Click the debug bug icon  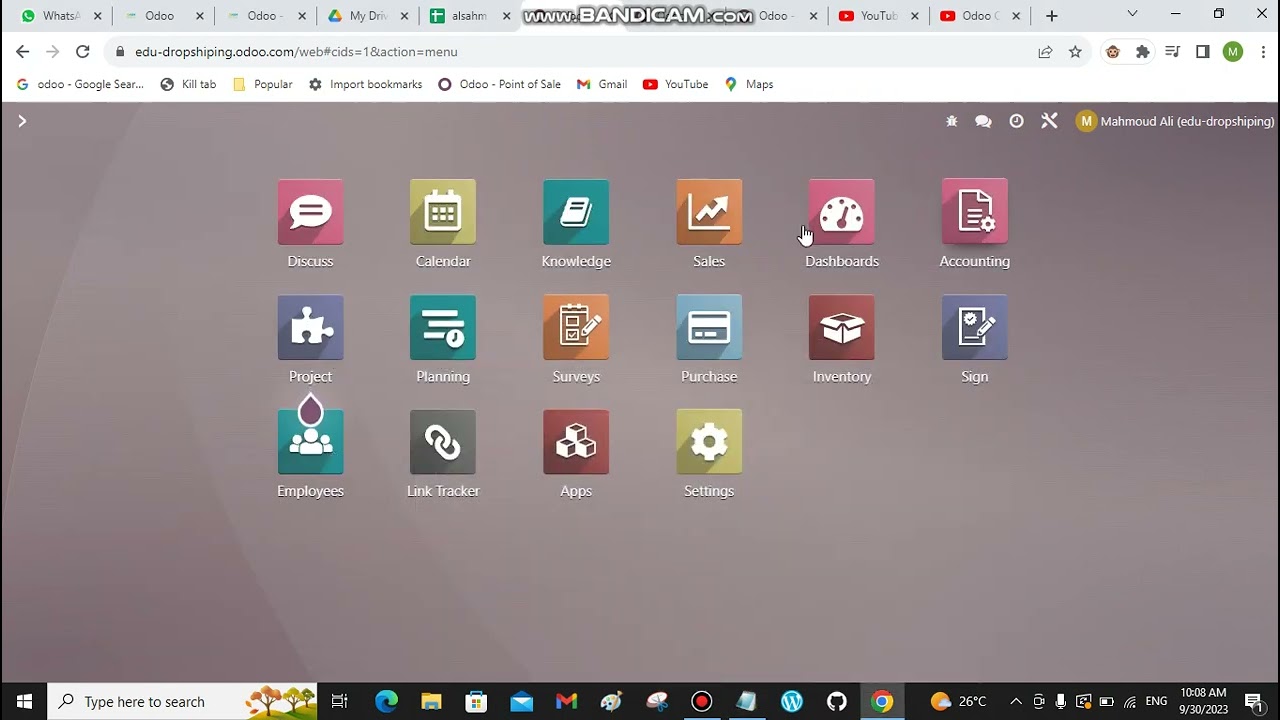coord(951,121)
